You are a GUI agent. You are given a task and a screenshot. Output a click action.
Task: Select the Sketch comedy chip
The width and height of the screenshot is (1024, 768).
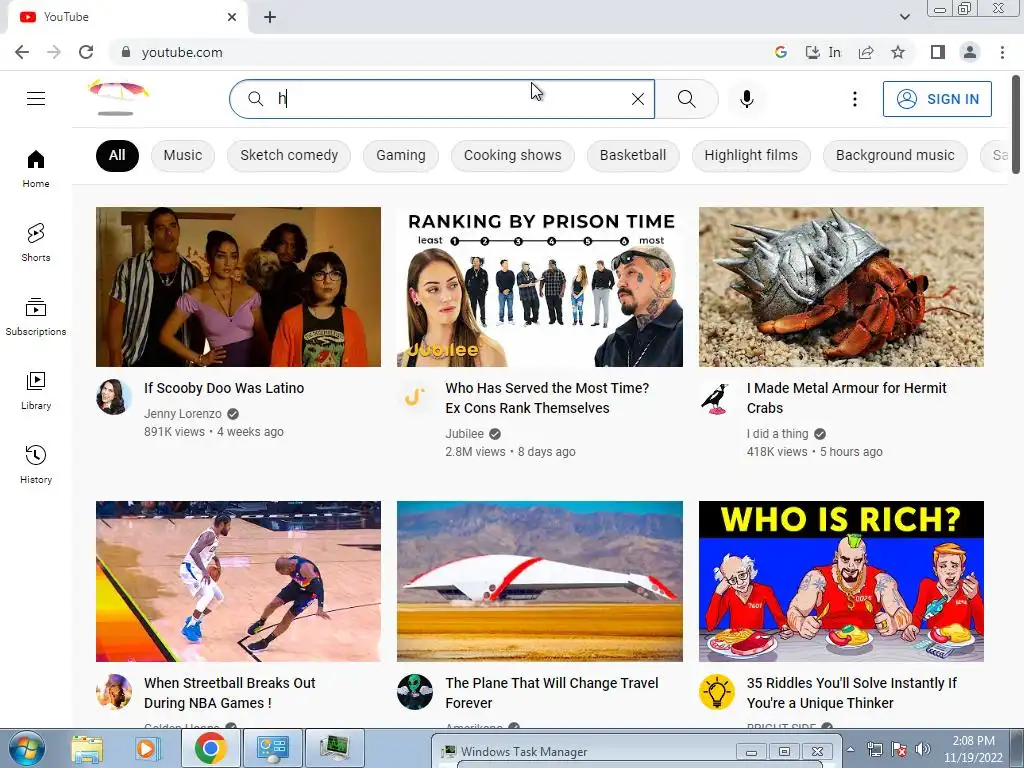click(289, 155)
